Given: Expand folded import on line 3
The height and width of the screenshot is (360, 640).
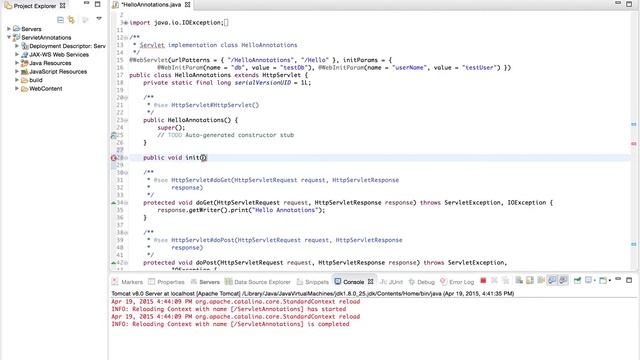Looking at the screenshot, I should [126, 23].
